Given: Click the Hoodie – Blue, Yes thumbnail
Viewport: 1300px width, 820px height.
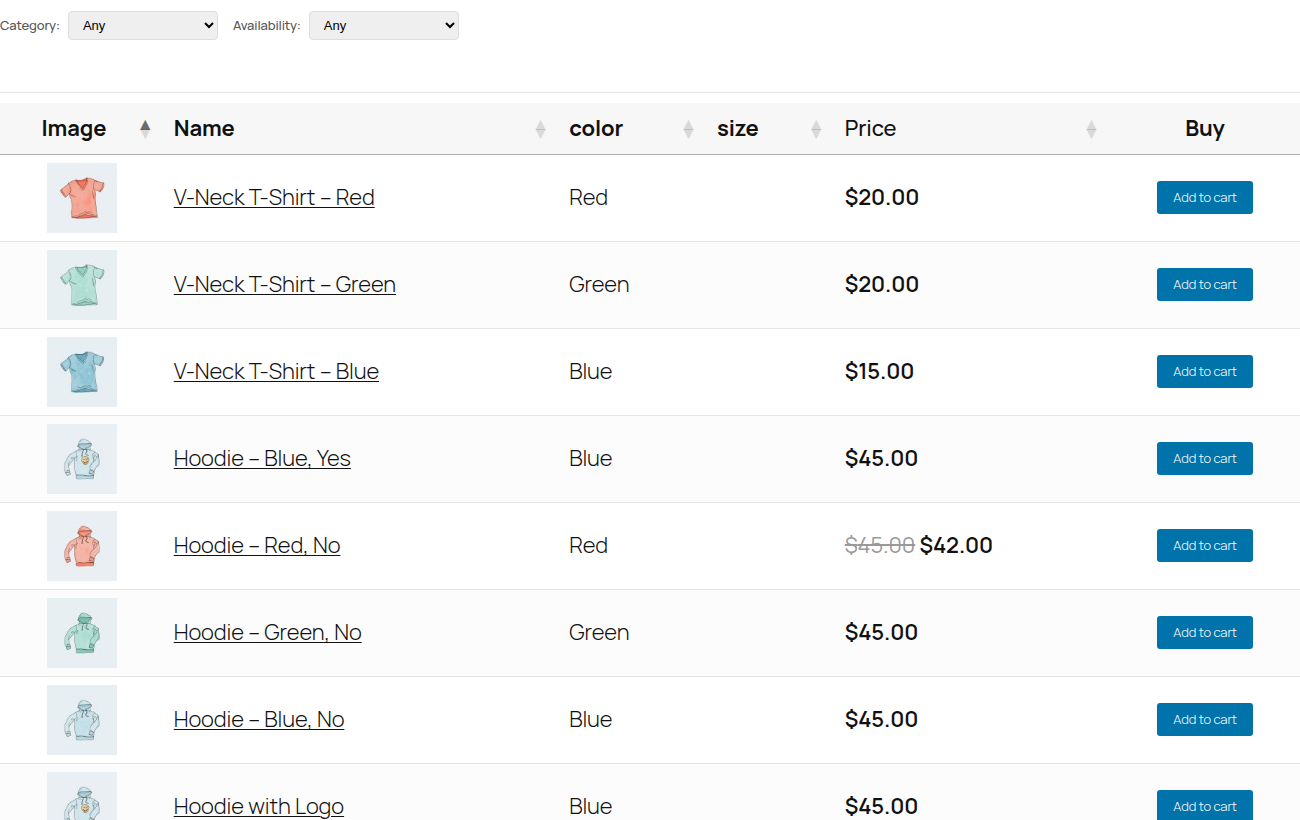Looking at the screenshot, I should (x=82, y=459).
